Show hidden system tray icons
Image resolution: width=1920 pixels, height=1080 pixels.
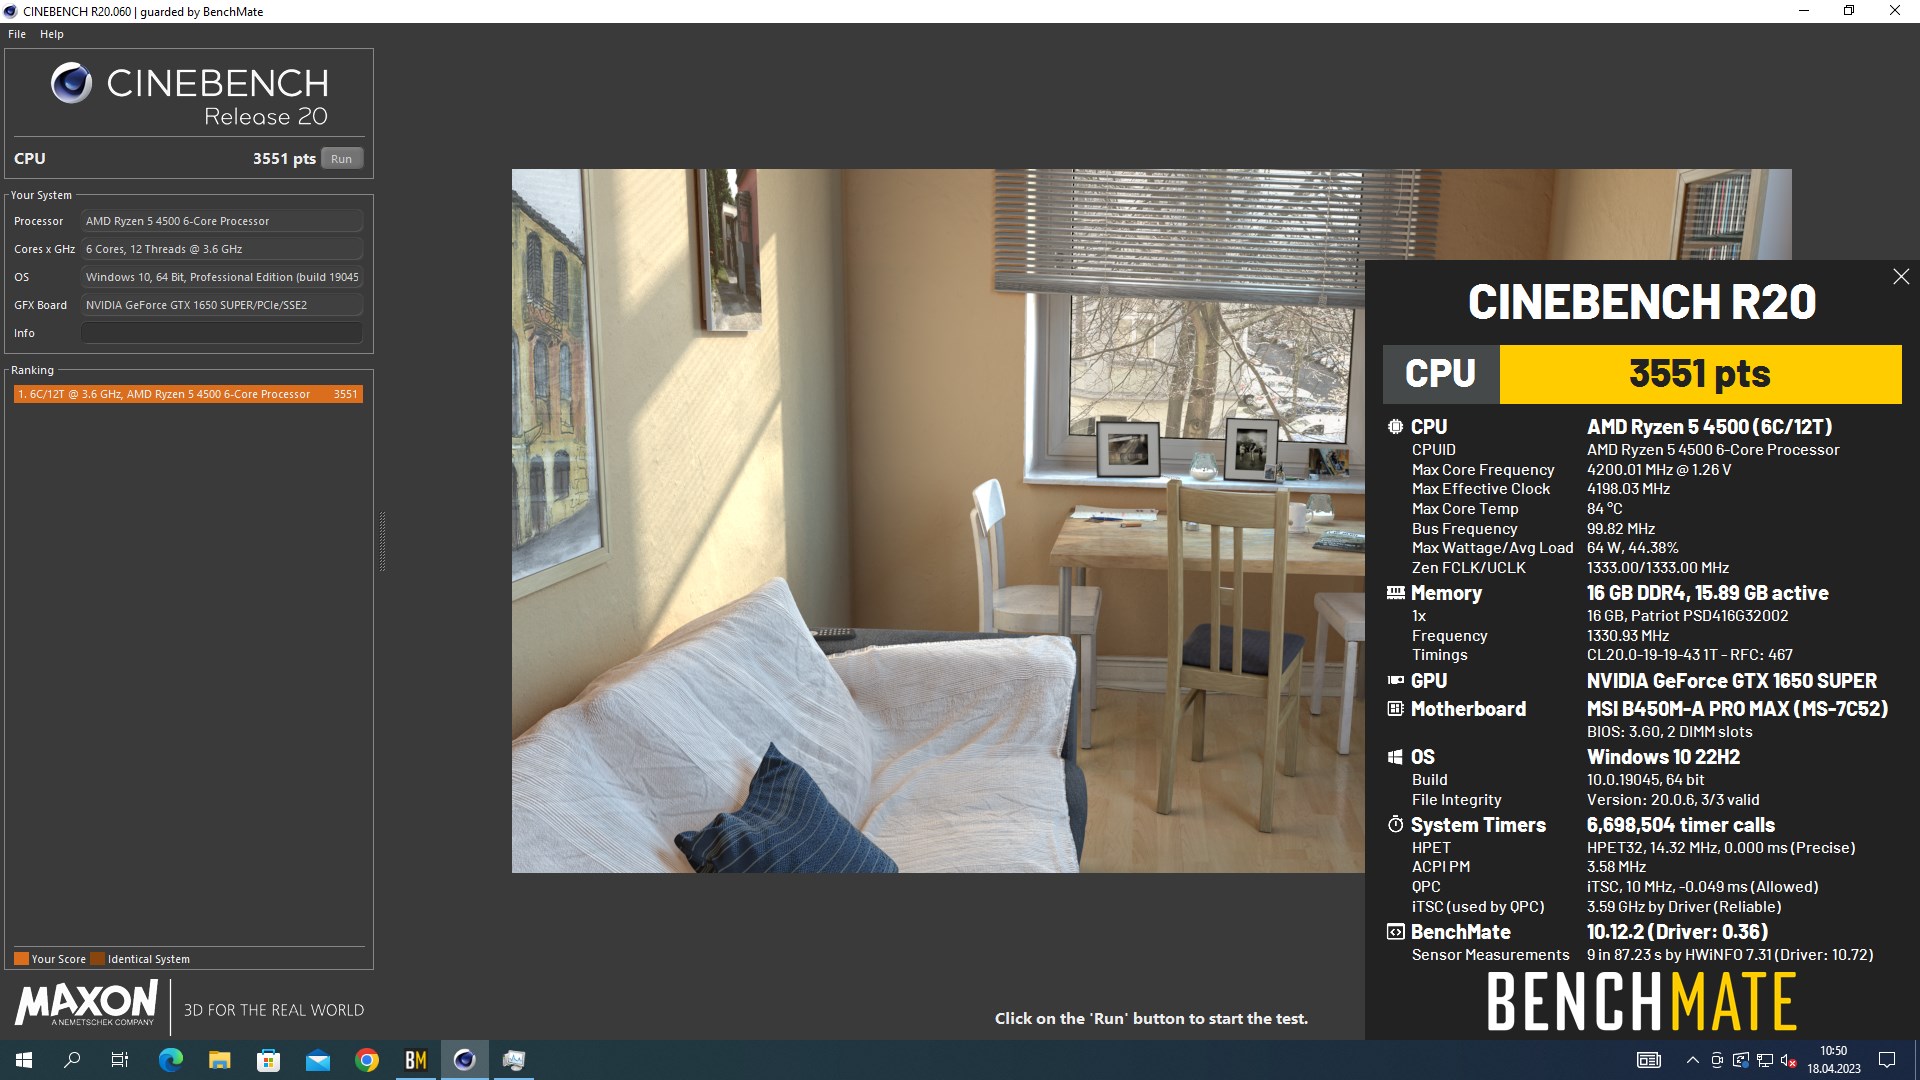click(1692, 1060)
